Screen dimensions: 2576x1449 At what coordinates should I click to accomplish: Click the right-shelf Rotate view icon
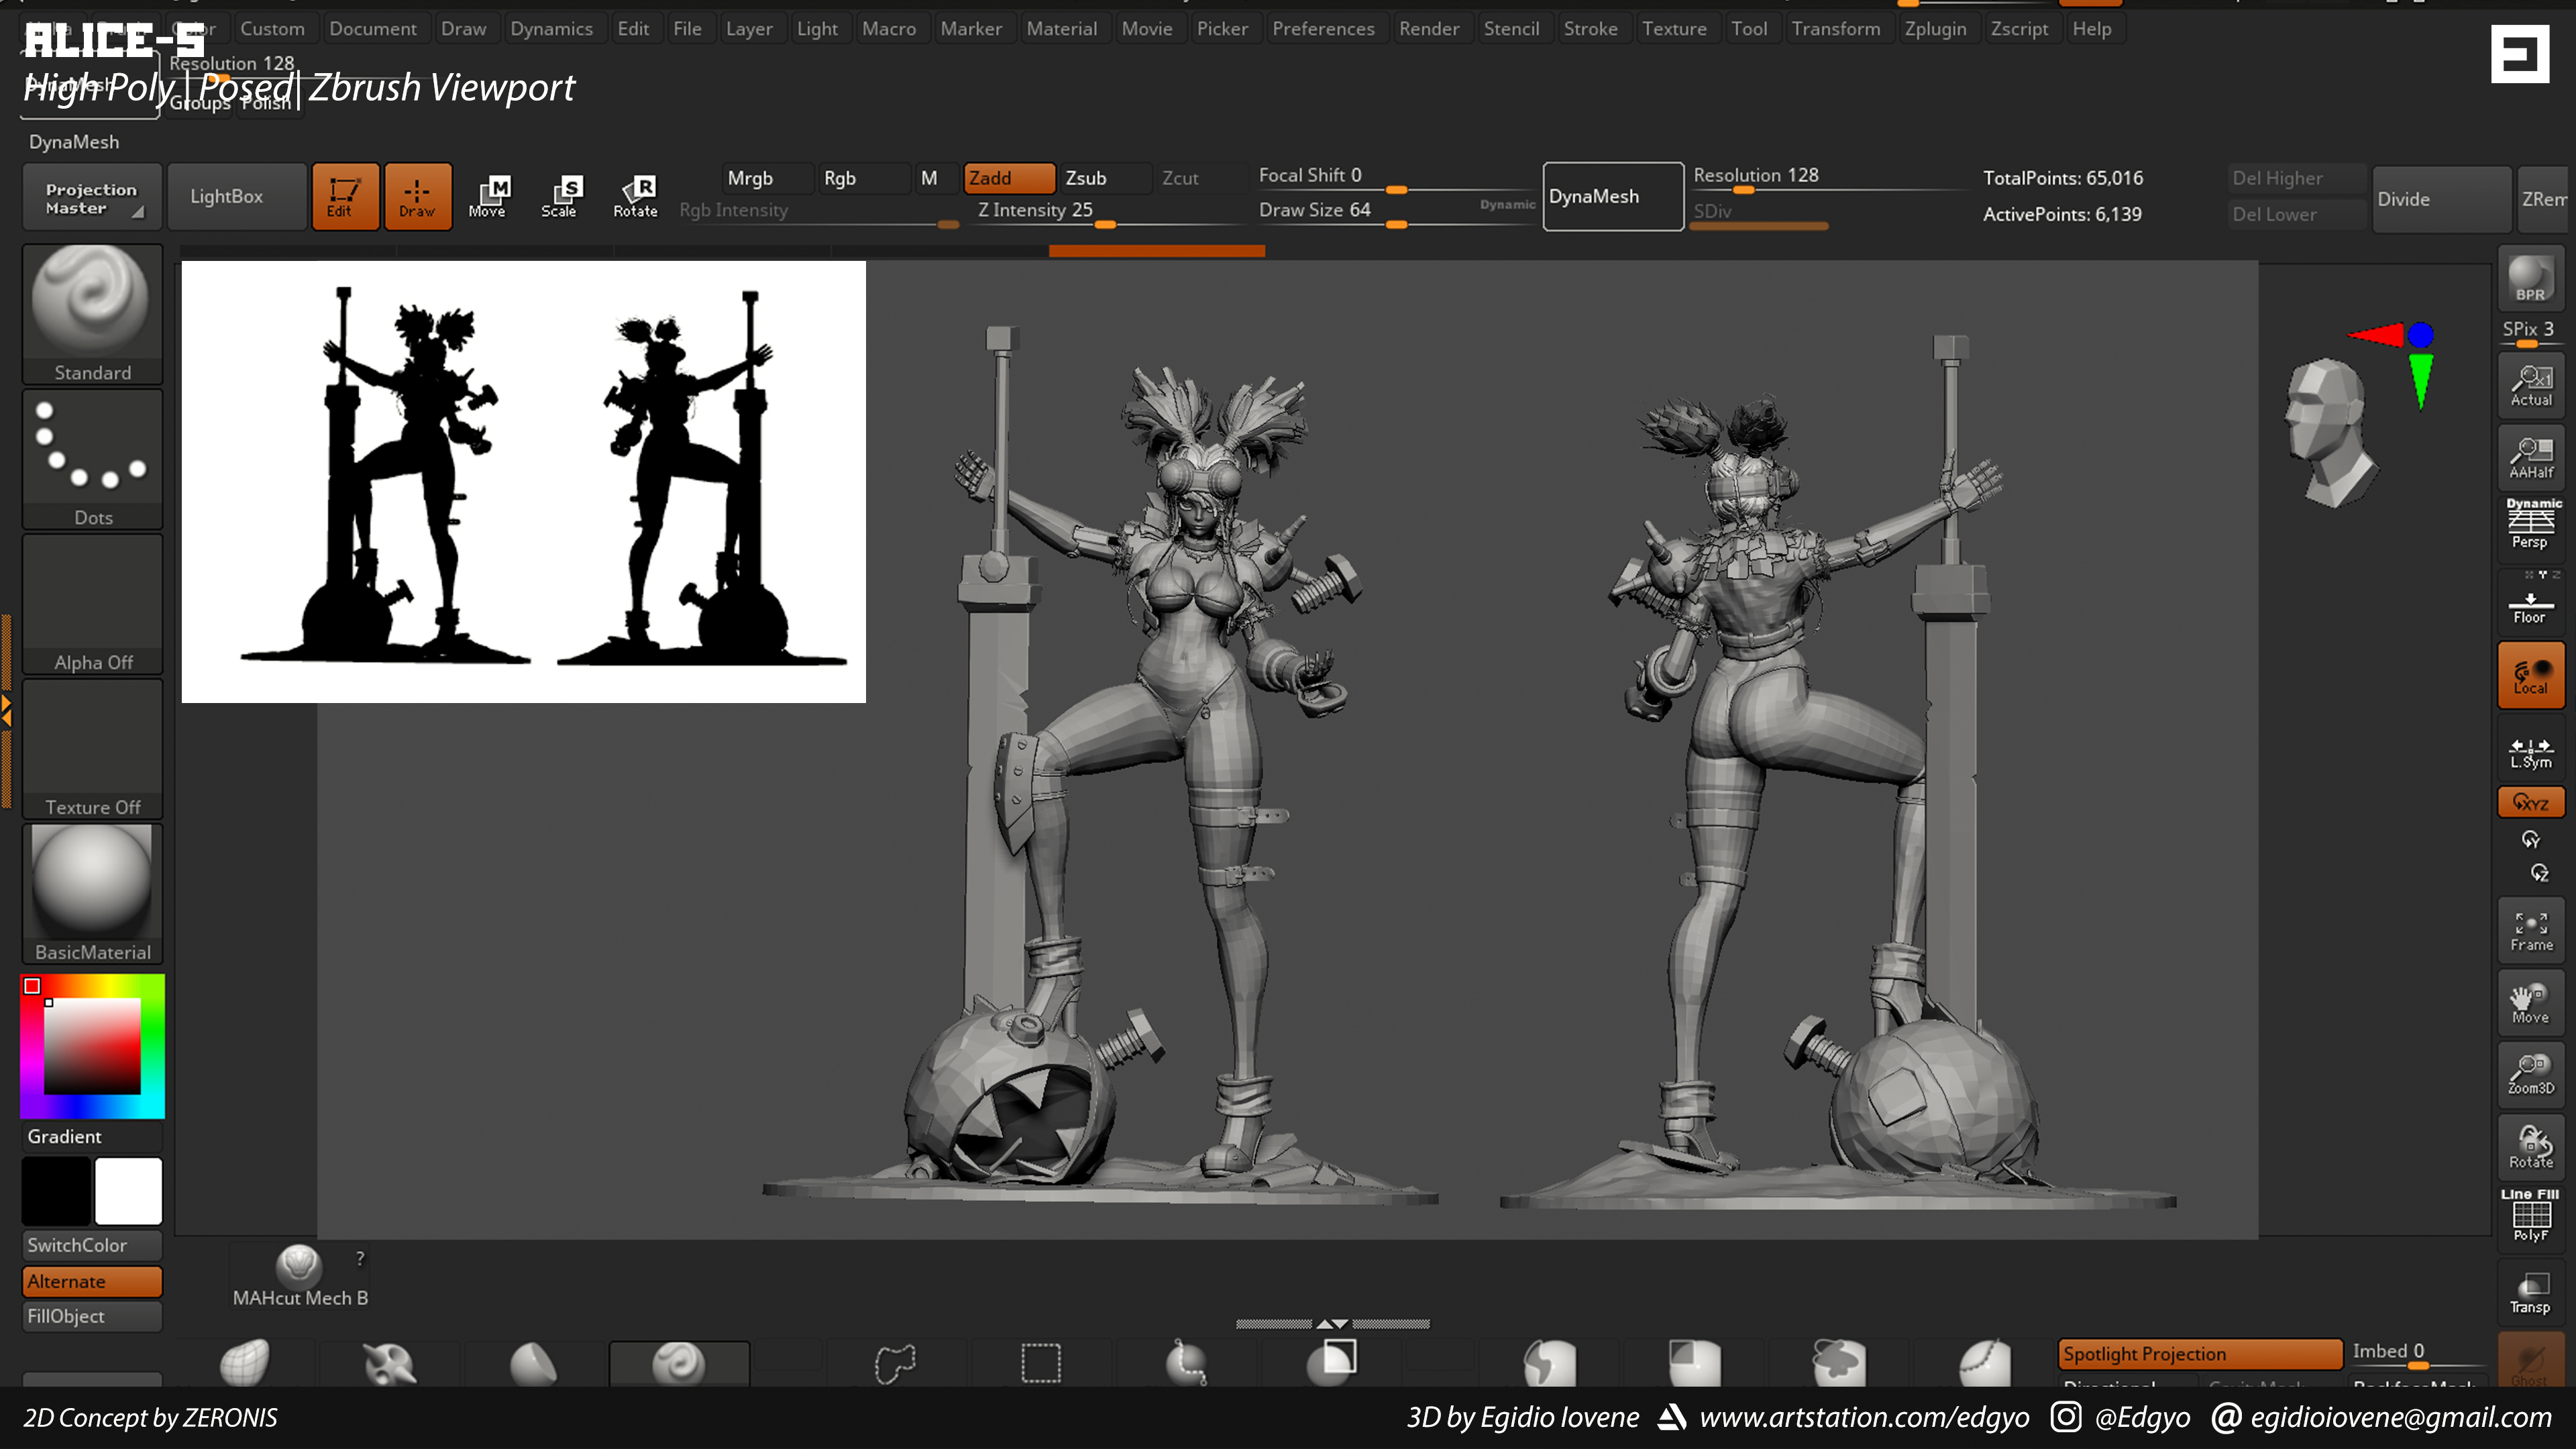[x=2530, y=1147]
